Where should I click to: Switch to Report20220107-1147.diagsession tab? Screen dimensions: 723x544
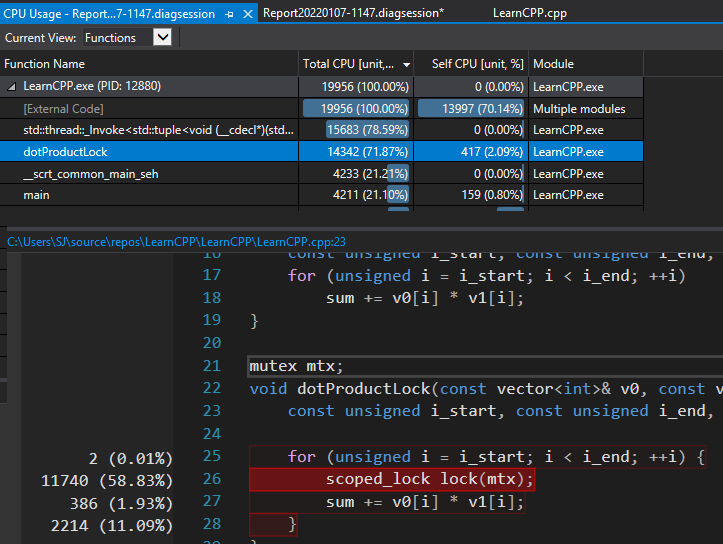tap(353, 13)
